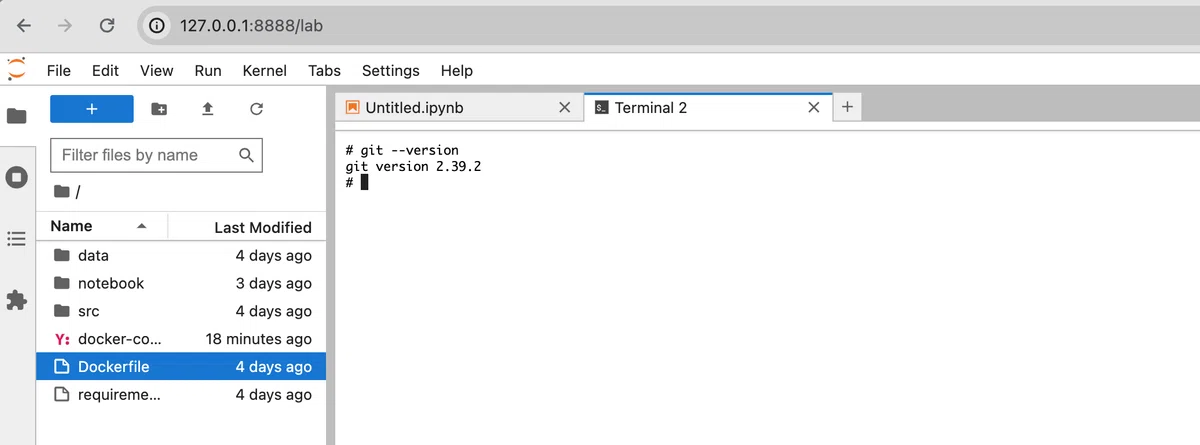Add a new tab with plus button
The width and height of the screenshot is (1200, 445).
(847, 107)
